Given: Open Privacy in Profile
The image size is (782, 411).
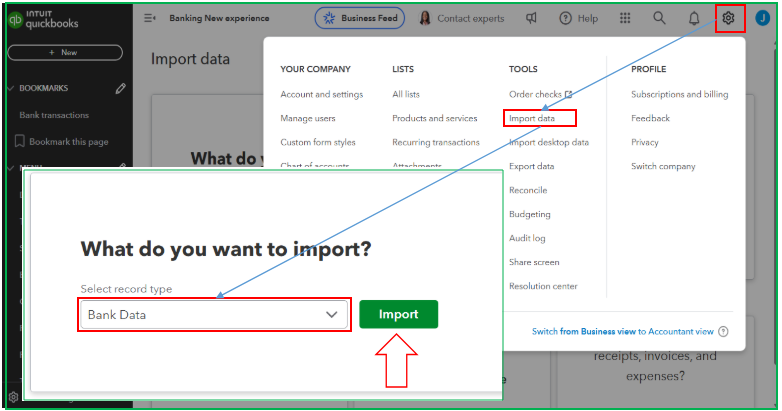Looking at the screenshot, I should click(645, 142).
